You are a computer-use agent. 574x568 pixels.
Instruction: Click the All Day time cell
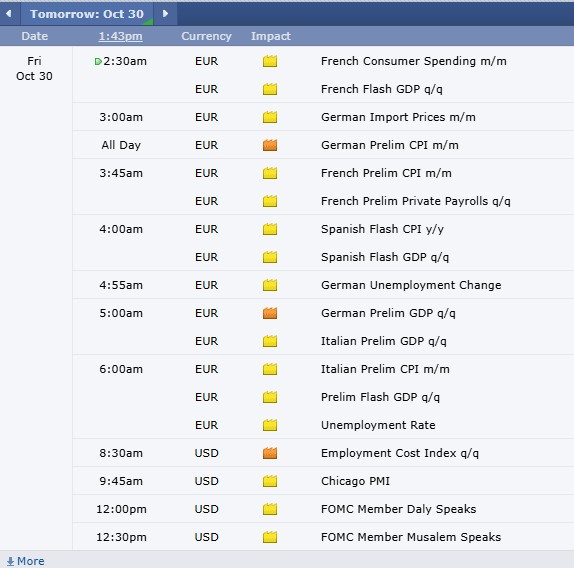[121, 145]
